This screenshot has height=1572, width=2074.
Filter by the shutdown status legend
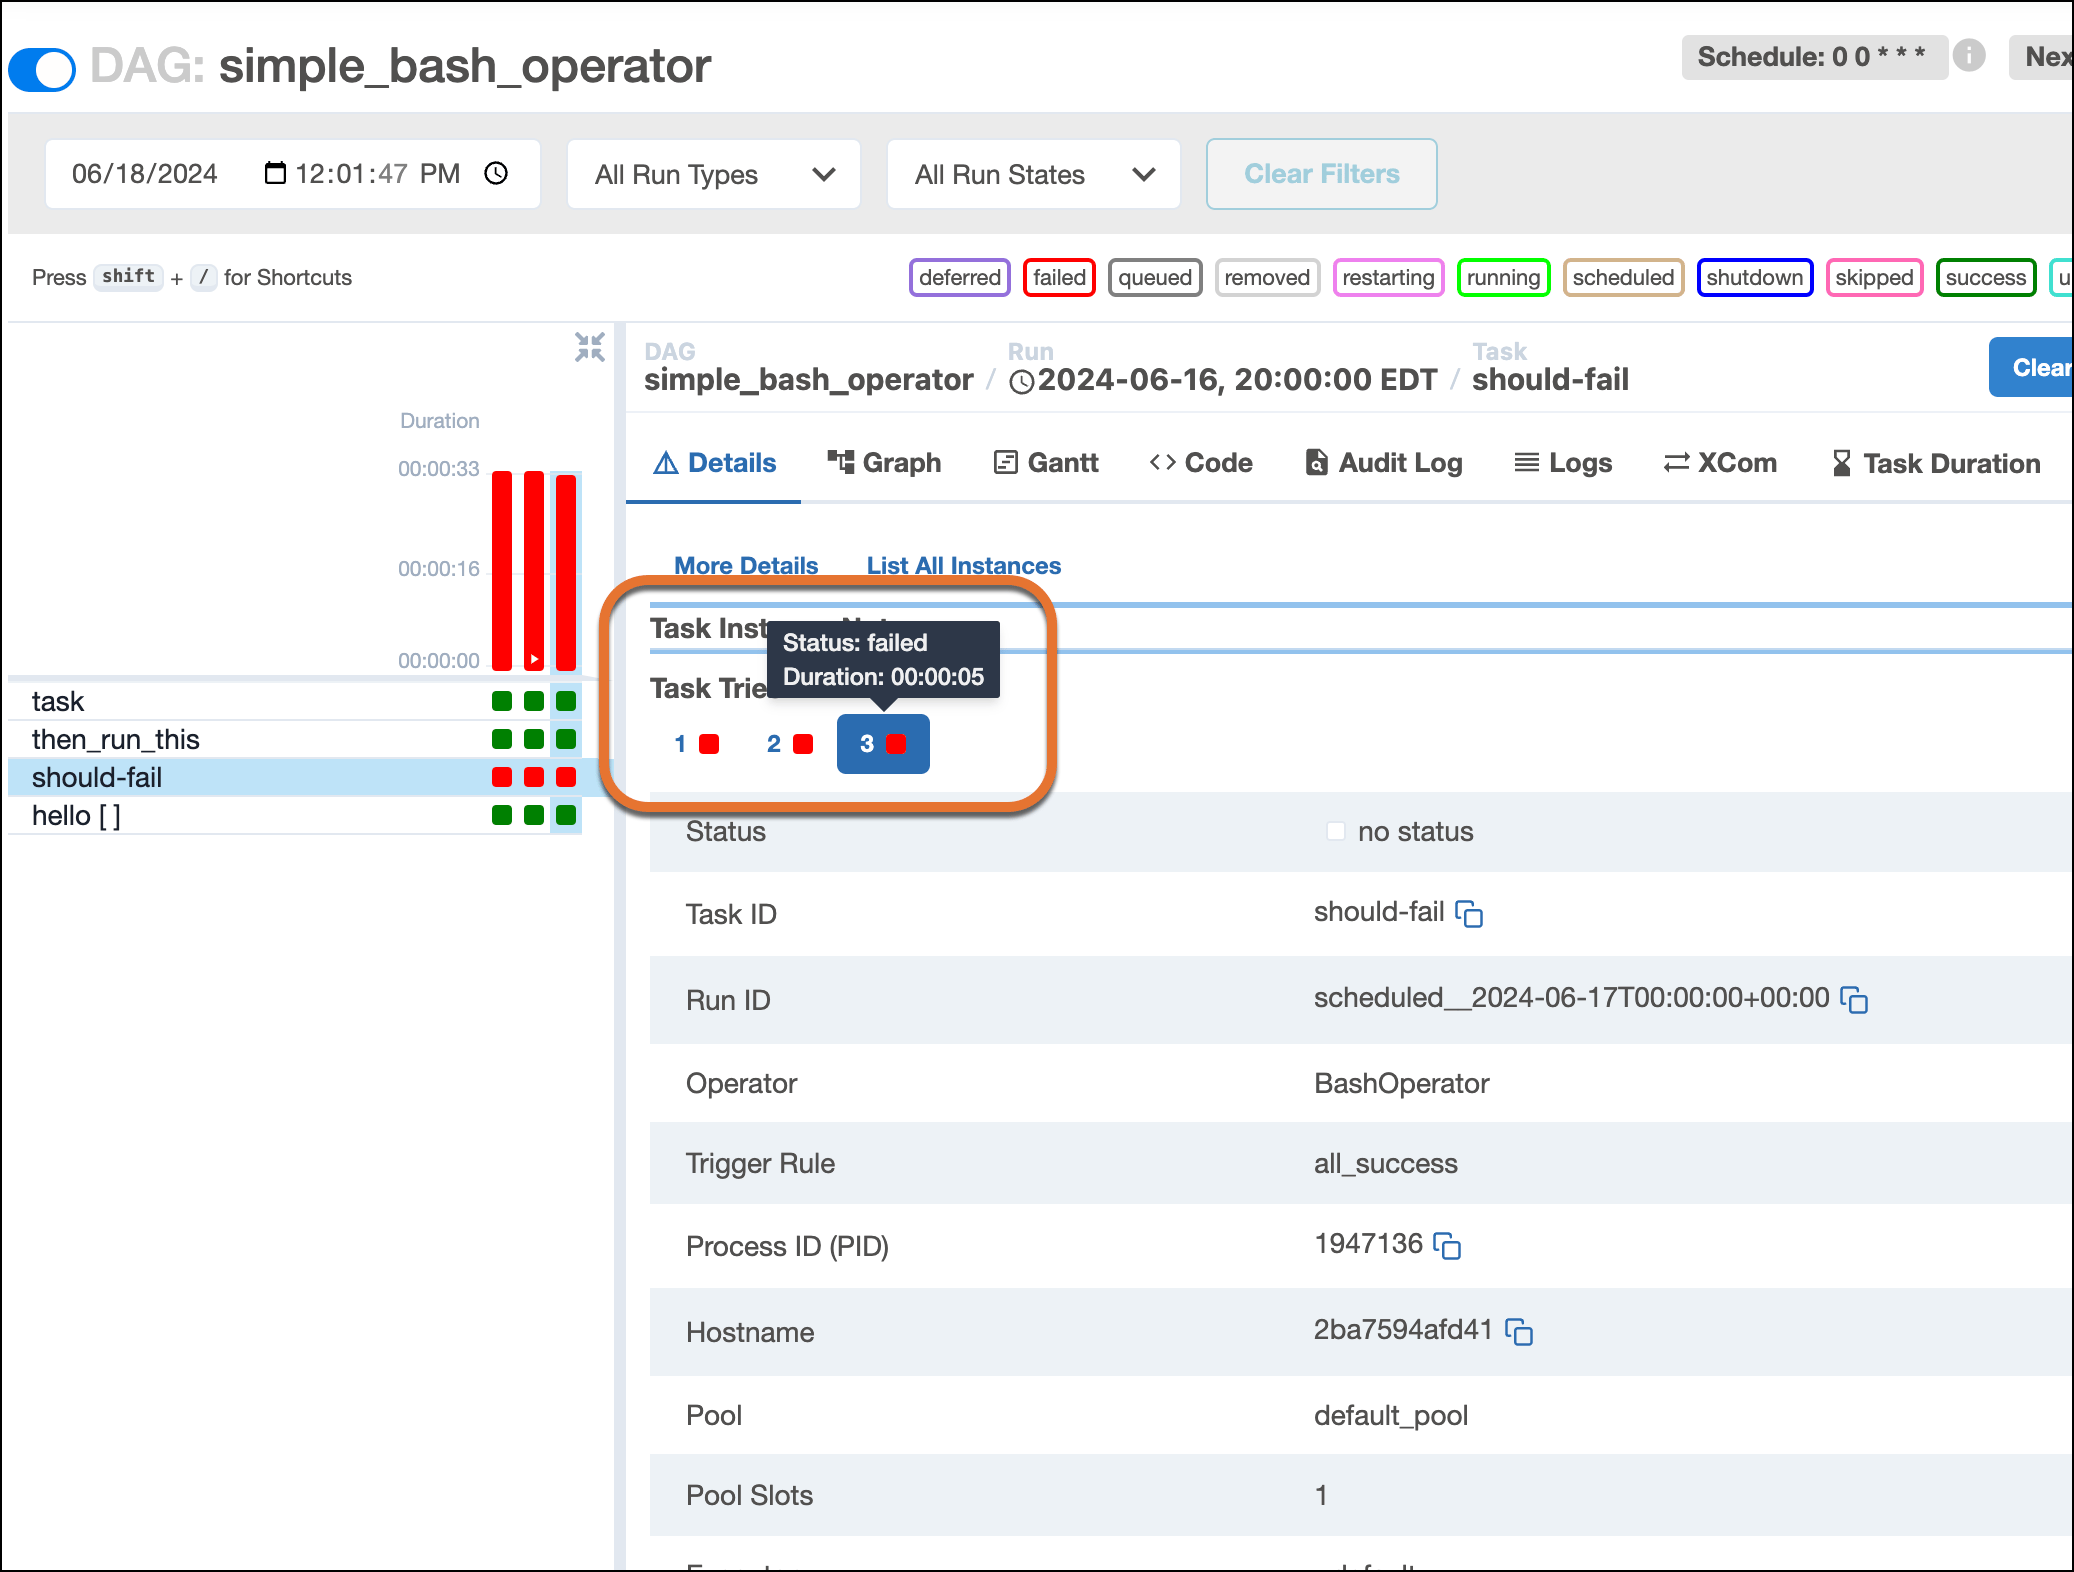1755,277
